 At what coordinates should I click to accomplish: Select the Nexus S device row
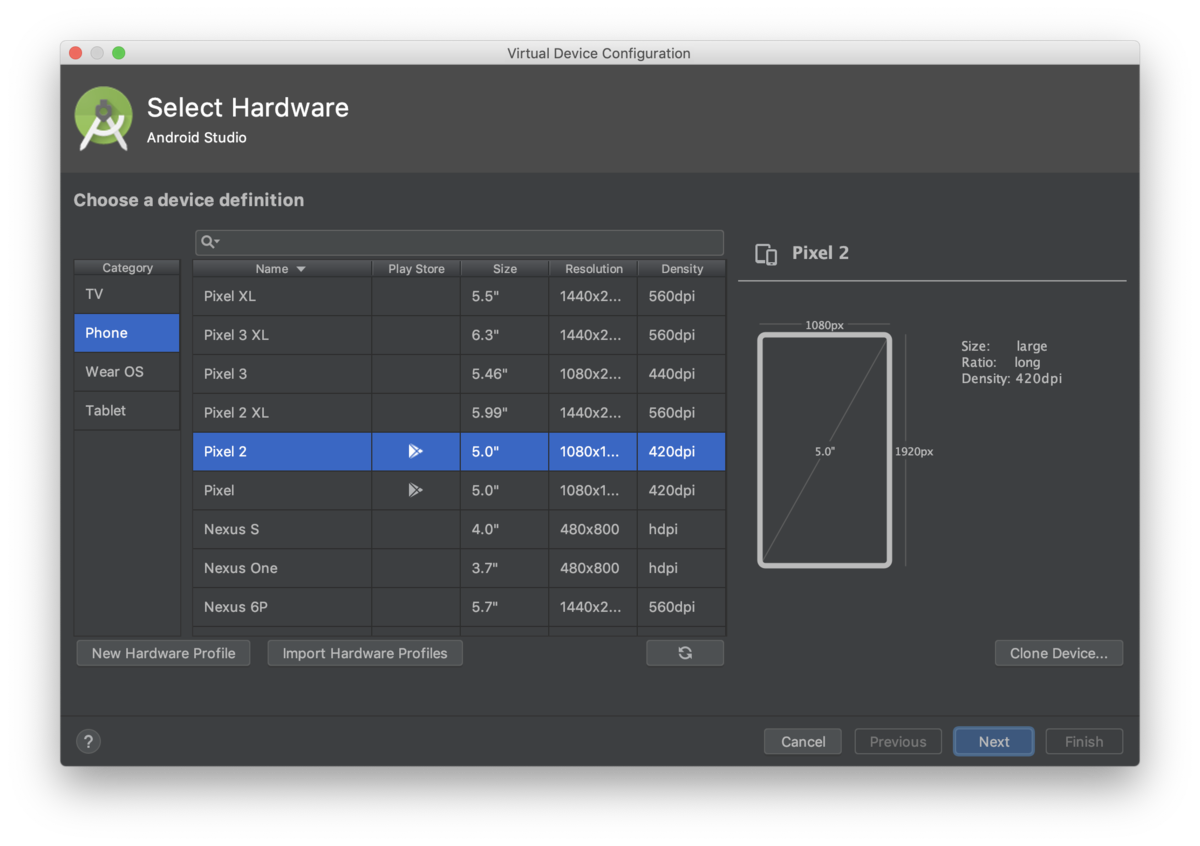coord(459,529)
